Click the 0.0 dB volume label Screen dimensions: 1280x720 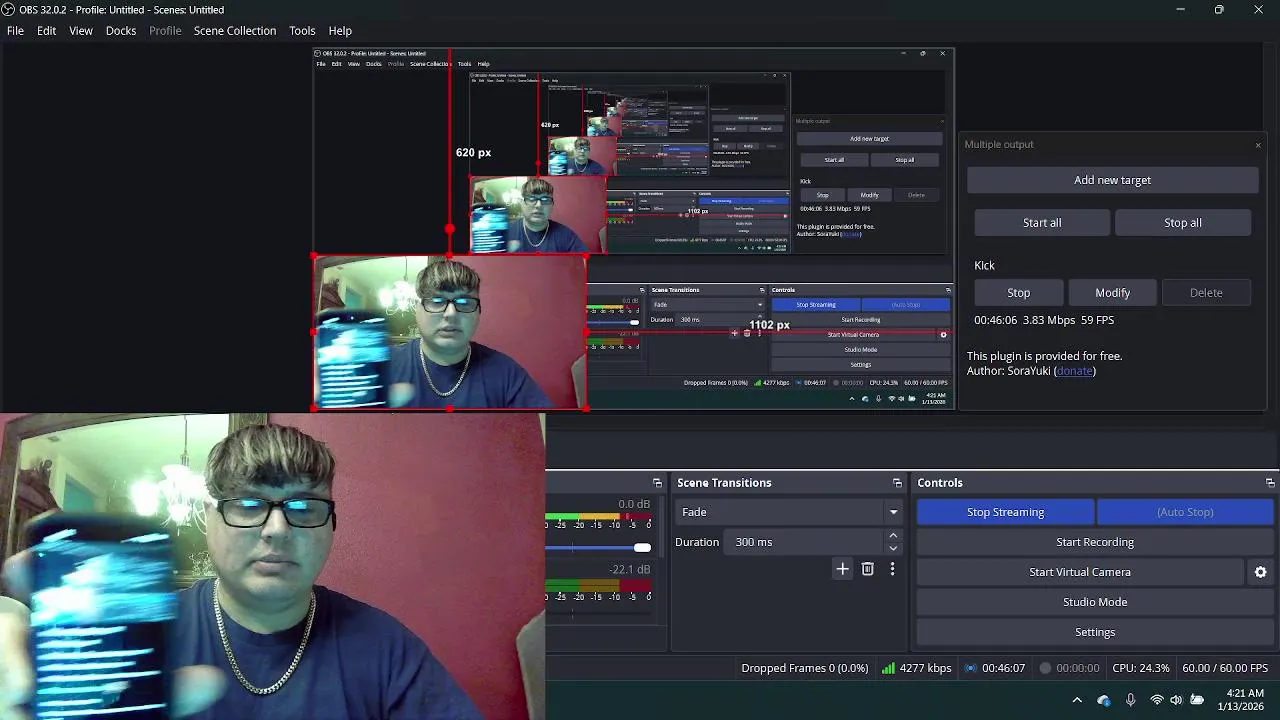tap(634, 505)
